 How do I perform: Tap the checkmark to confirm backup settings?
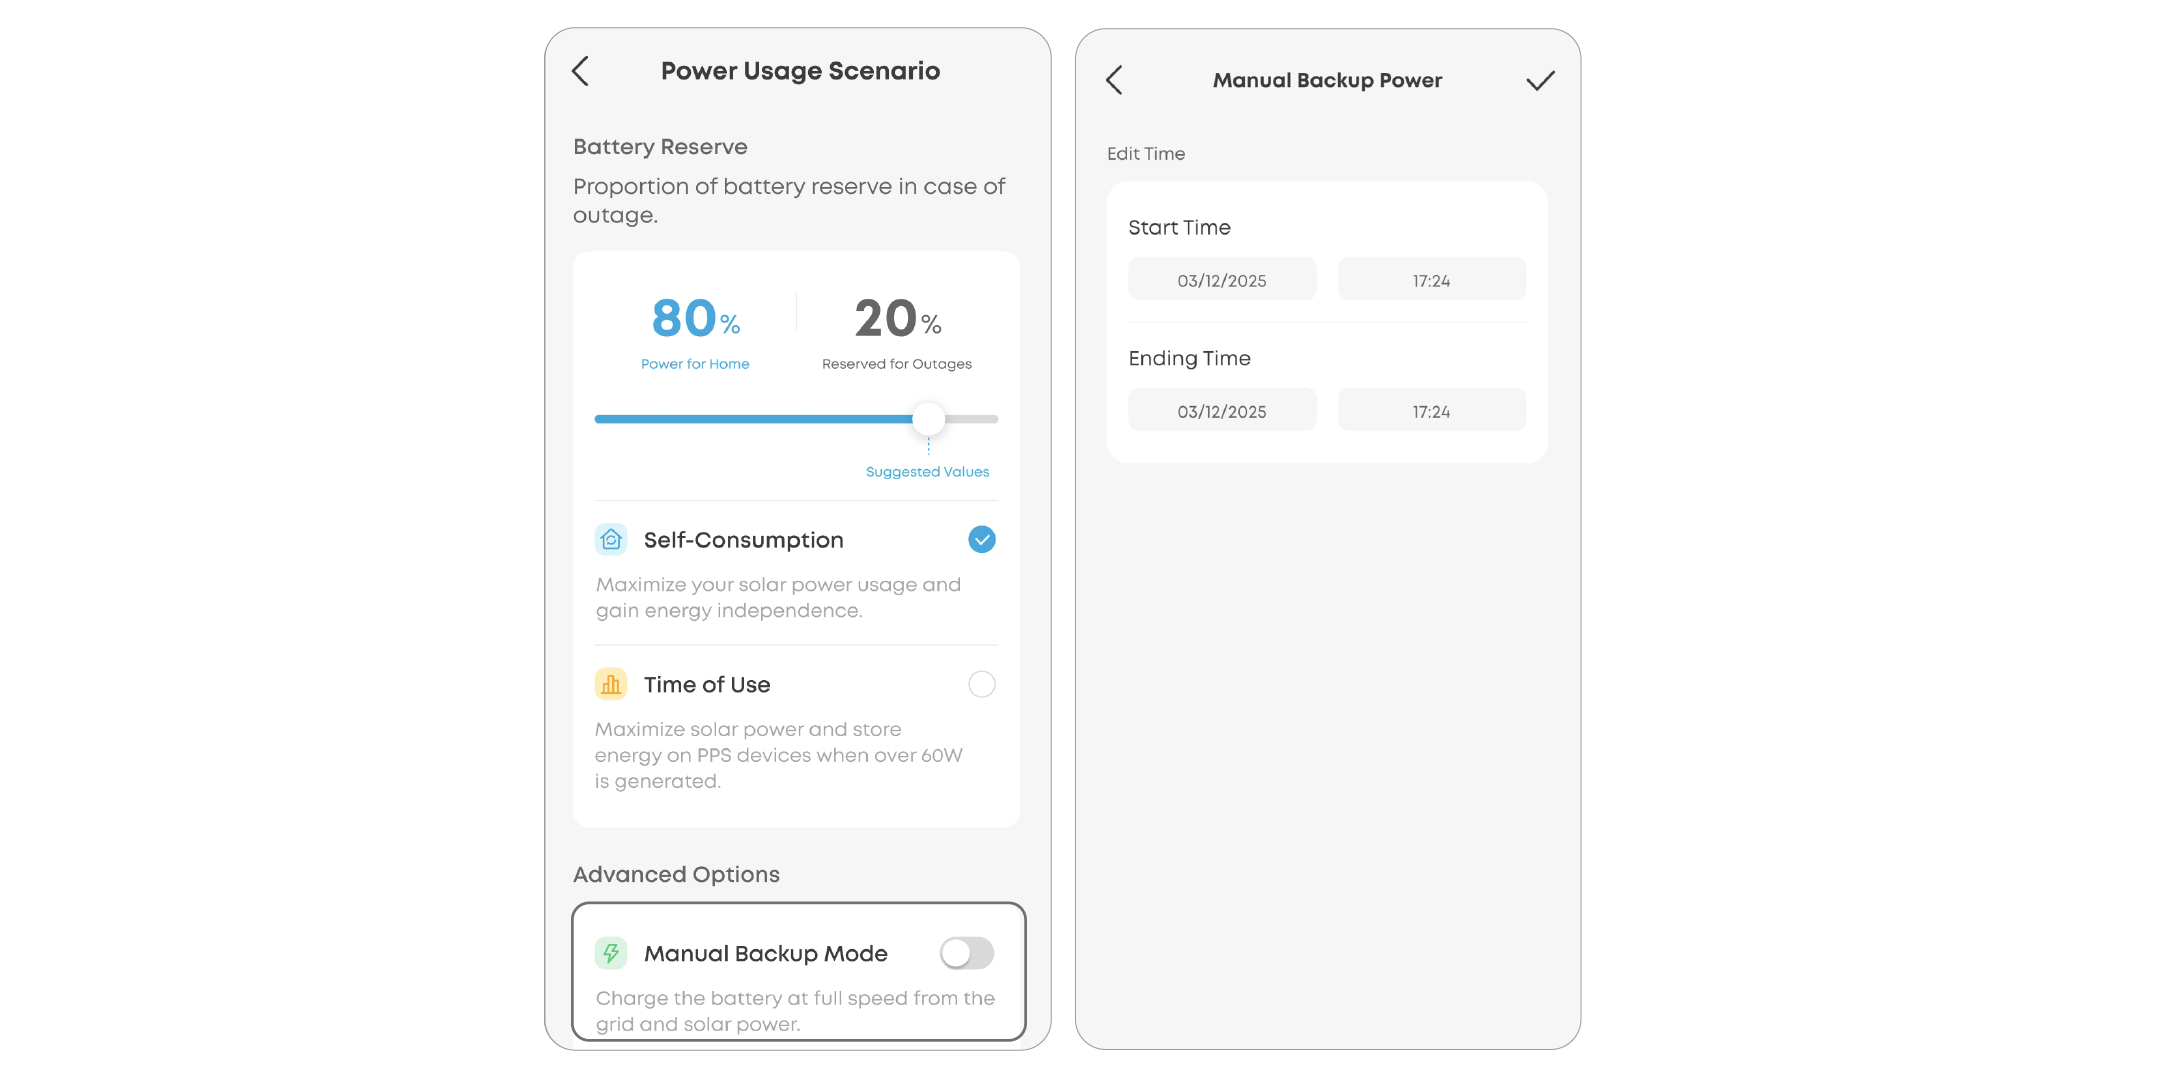coord(1540,80)
